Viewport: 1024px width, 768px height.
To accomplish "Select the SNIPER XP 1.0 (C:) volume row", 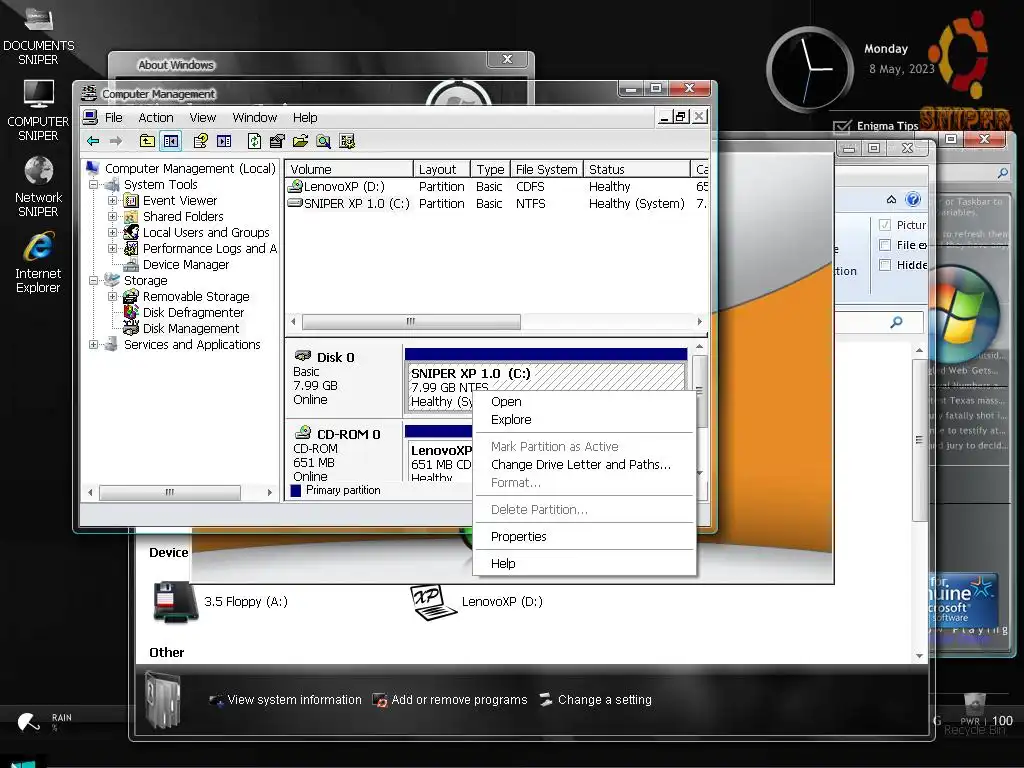I will point(497,204).
